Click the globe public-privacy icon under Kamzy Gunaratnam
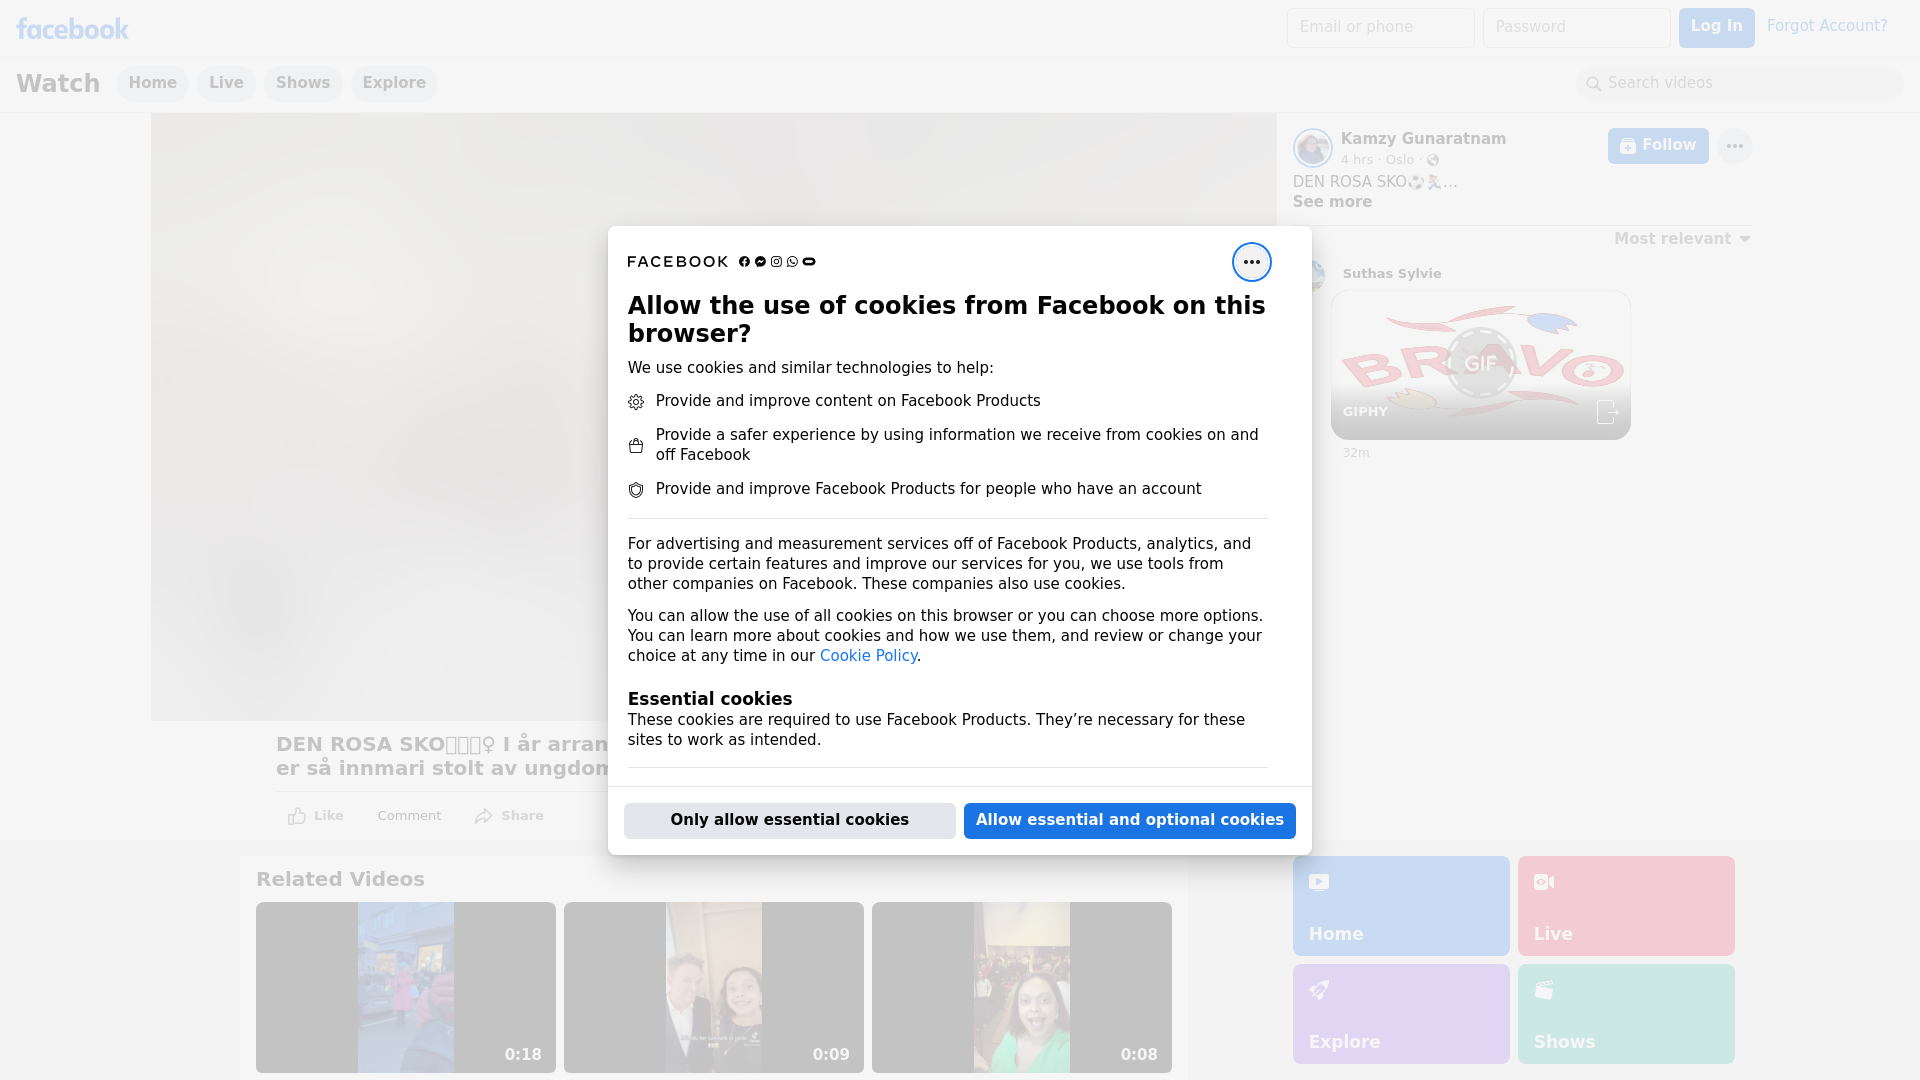The image size is (1920, 1080). pos(1432,160)
